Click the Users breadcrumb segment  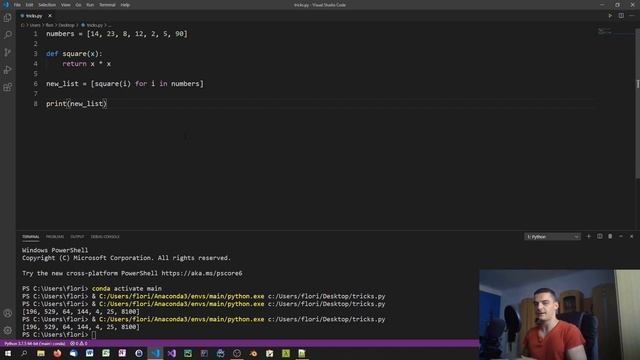pyautogui.click(x=35, y=25)
